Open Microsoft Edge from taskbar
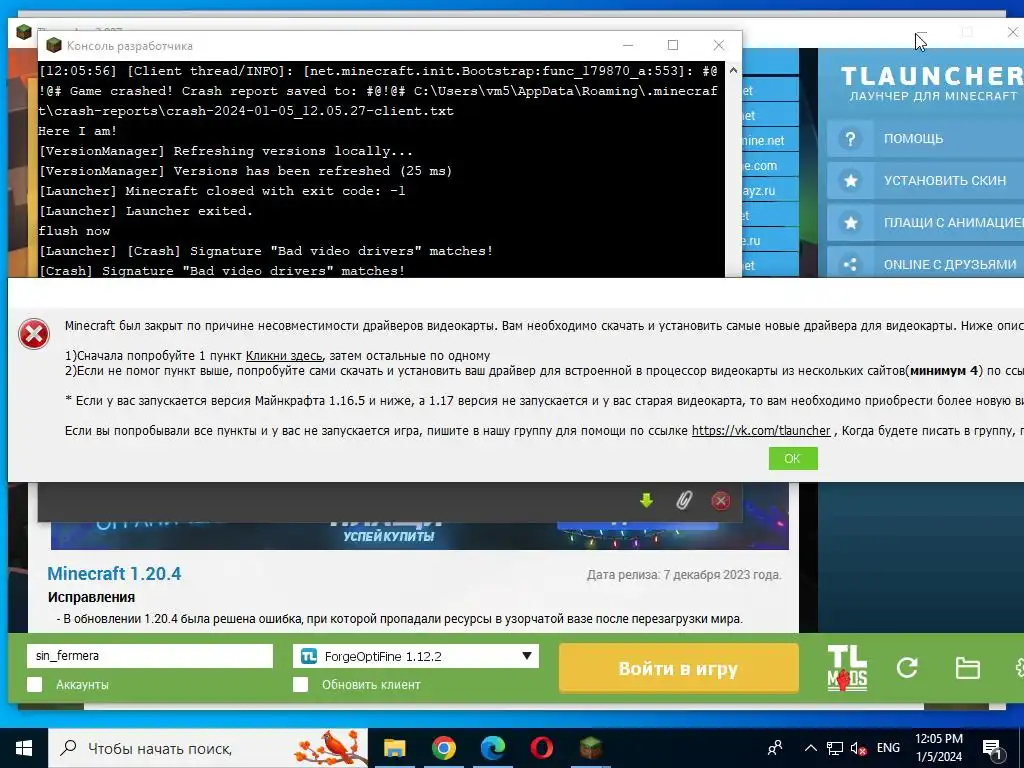The height and width of the screenshot is (768, 1024). (493, 748)
